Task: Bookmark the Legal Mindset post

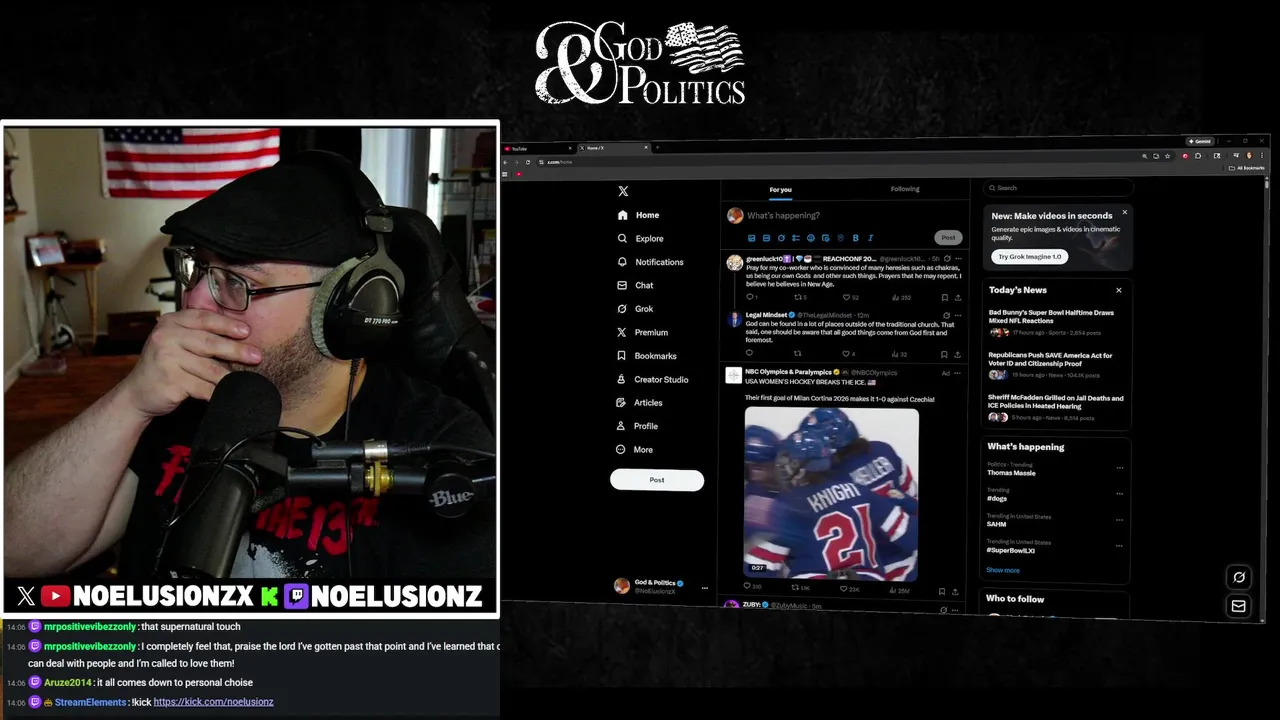Action: click(944, 354)
